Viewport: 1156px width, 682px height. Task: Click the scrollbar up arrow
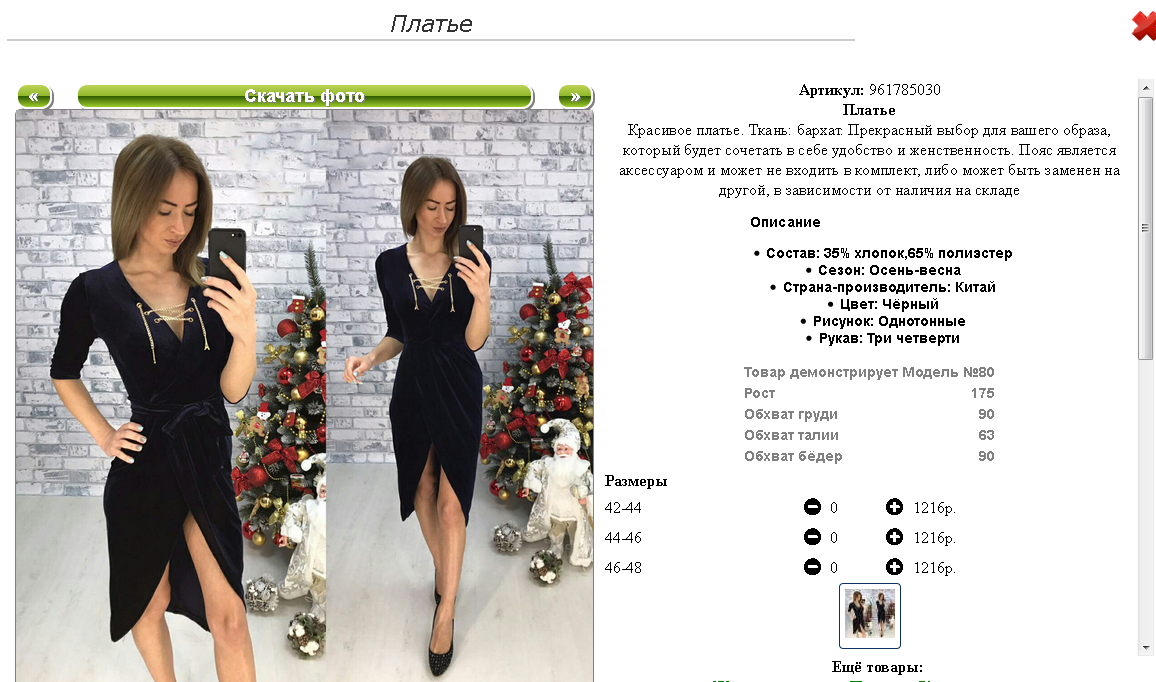[1145, 88]
